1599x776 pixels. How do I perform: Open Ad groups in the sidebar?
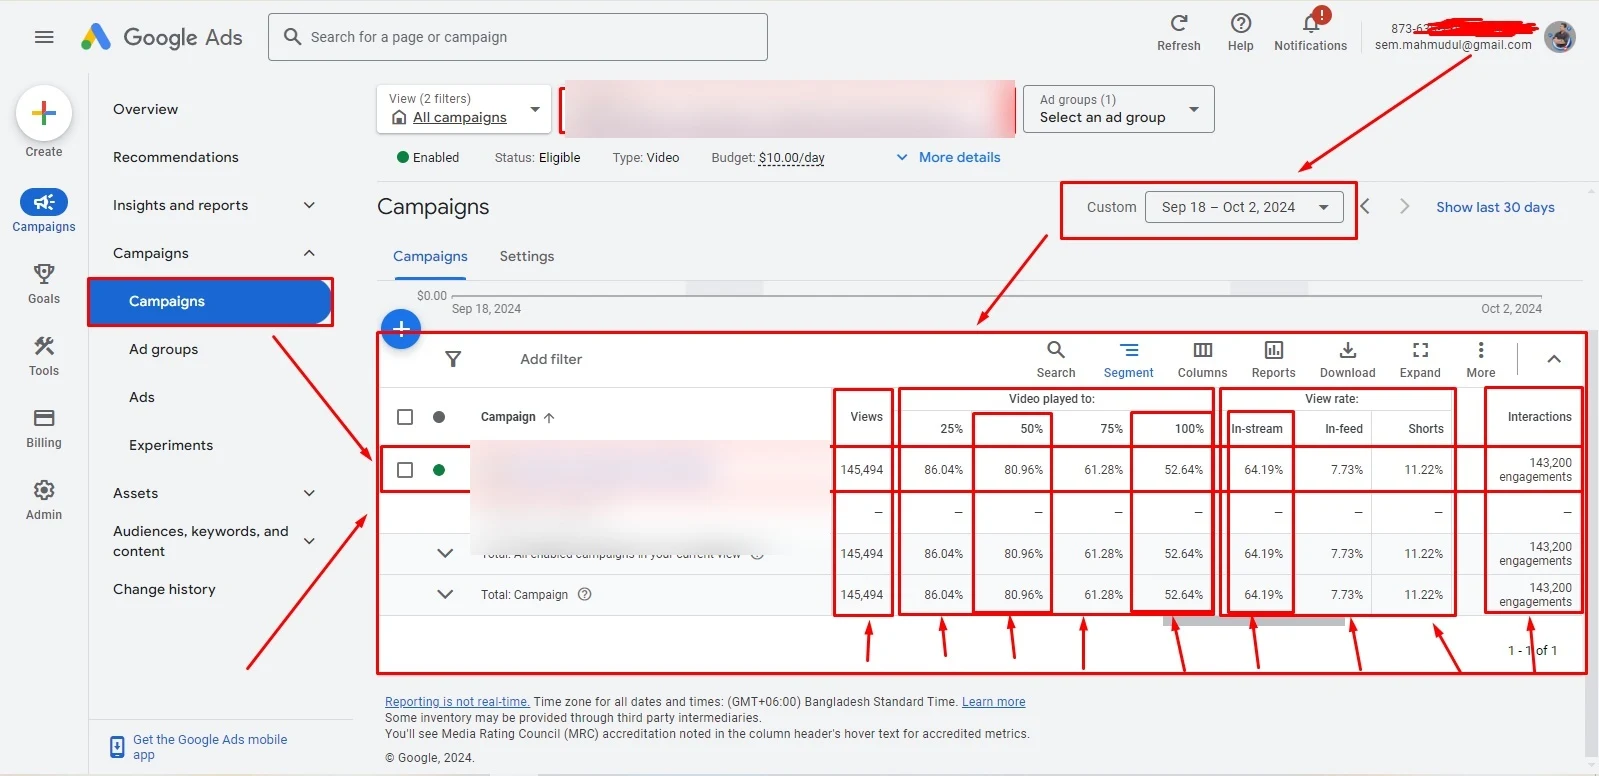point(164,349)
